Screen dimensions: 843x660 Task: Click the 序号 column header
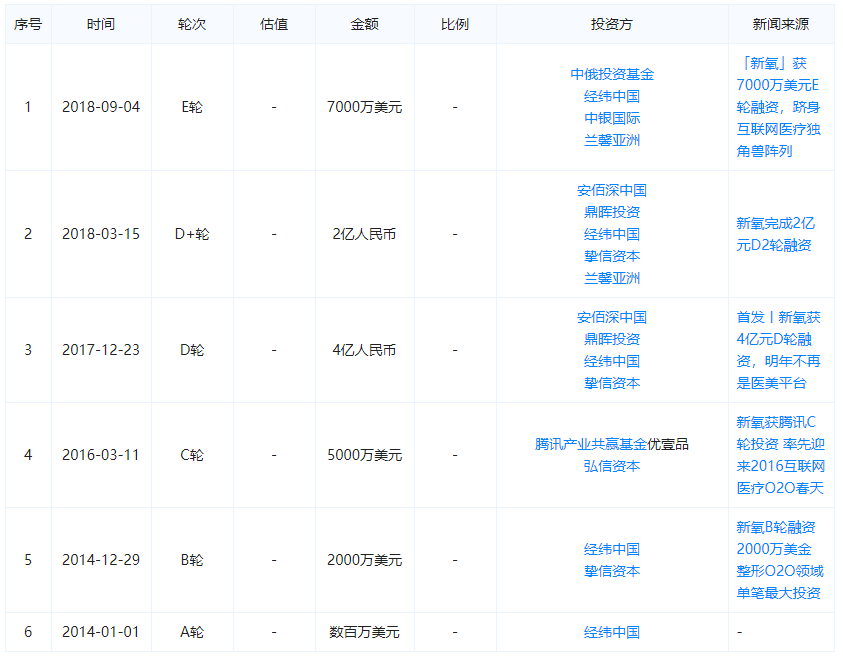pos(28,24)
